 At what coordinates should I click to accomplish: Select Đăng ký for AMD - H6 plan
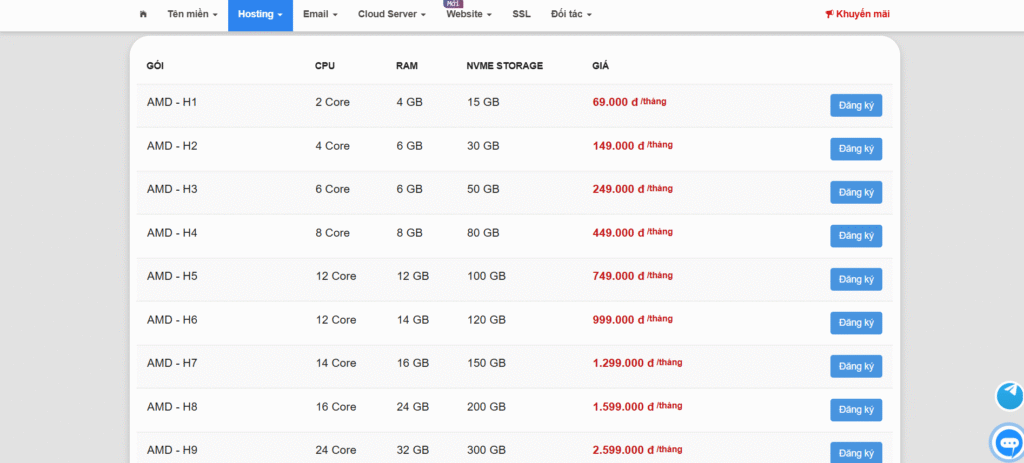pyautogui.click(x=856, y=323)
